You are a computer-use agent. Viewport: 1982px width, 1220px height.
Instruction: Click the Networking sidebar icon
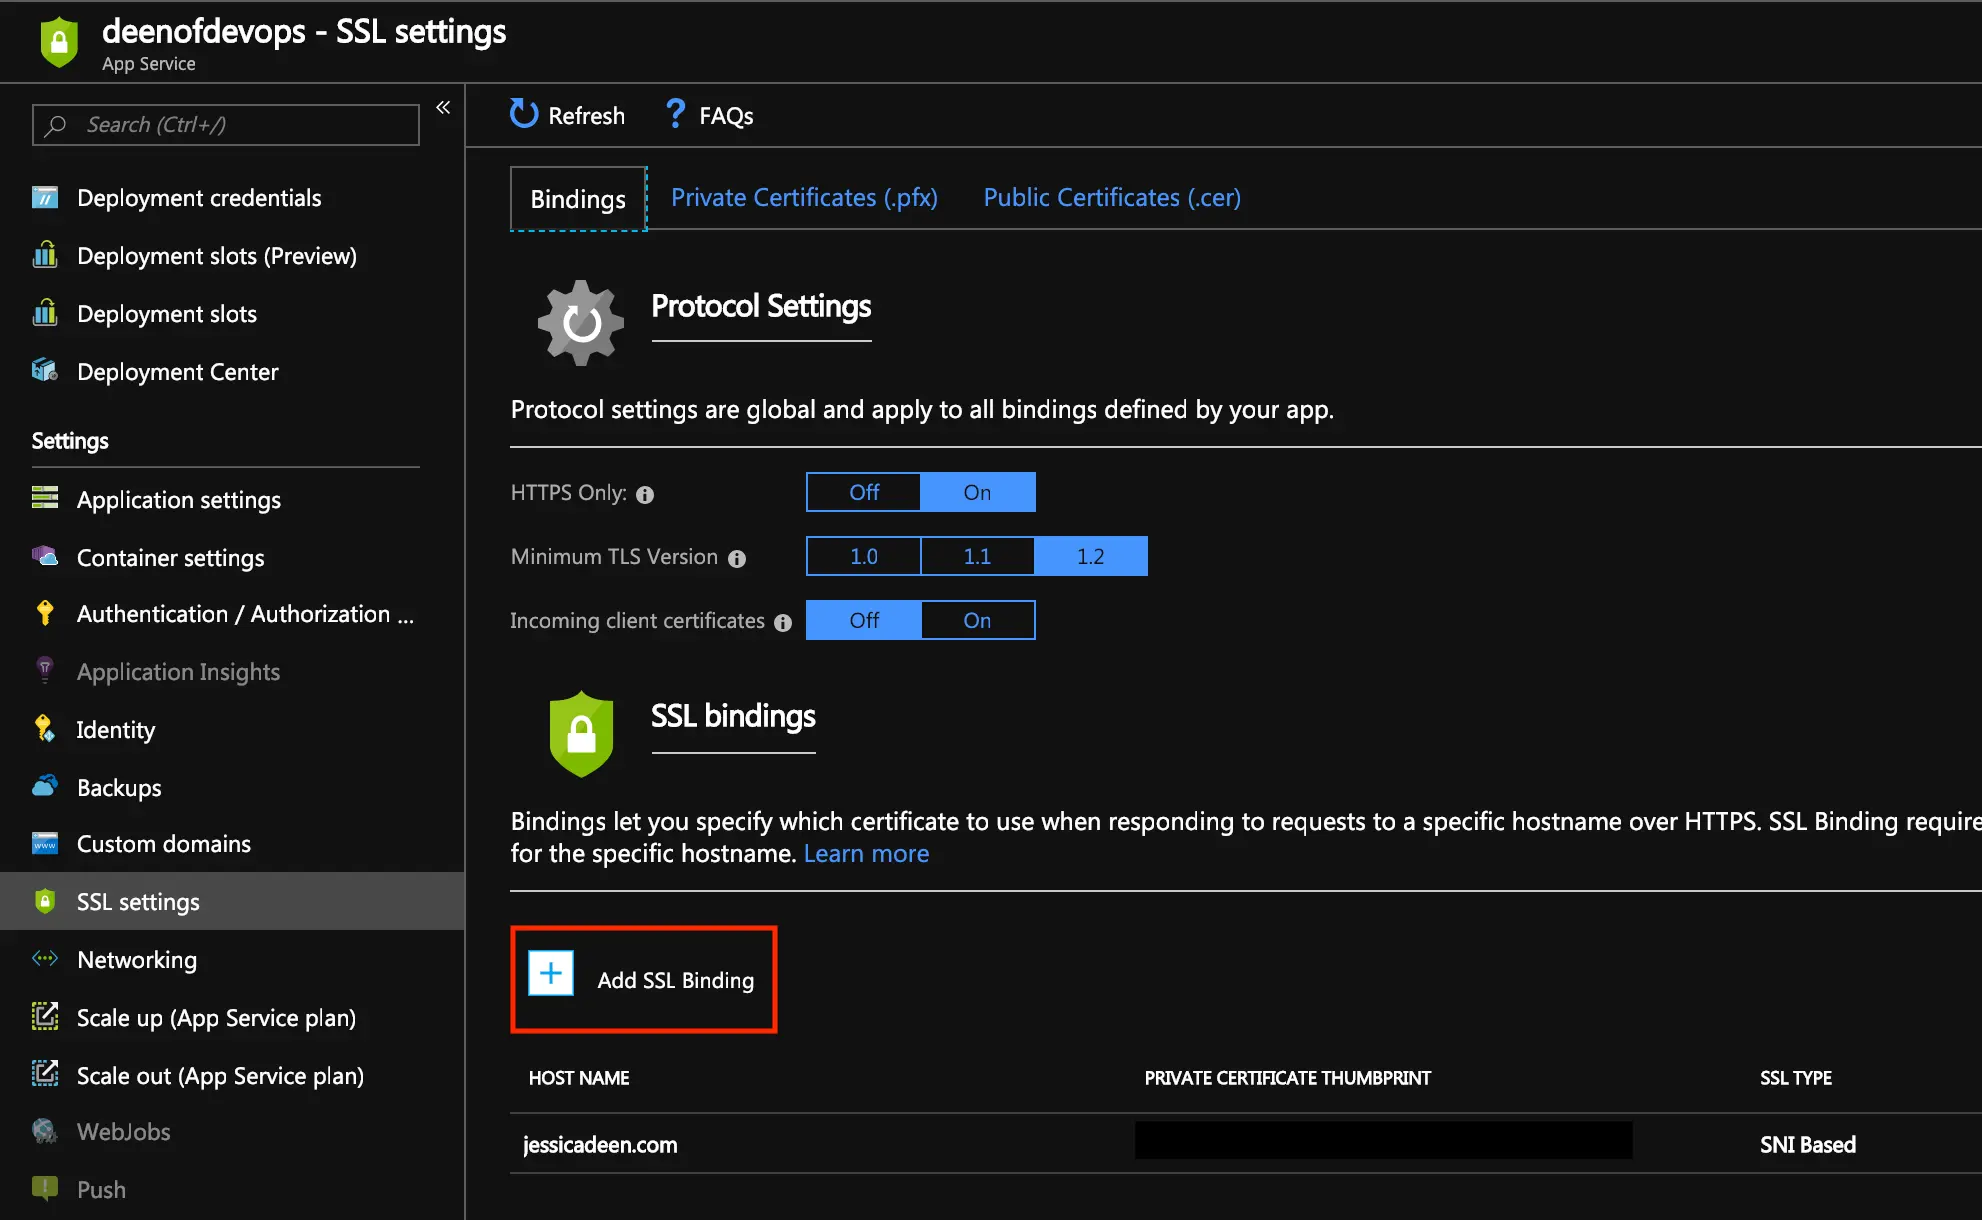point(45,959)
